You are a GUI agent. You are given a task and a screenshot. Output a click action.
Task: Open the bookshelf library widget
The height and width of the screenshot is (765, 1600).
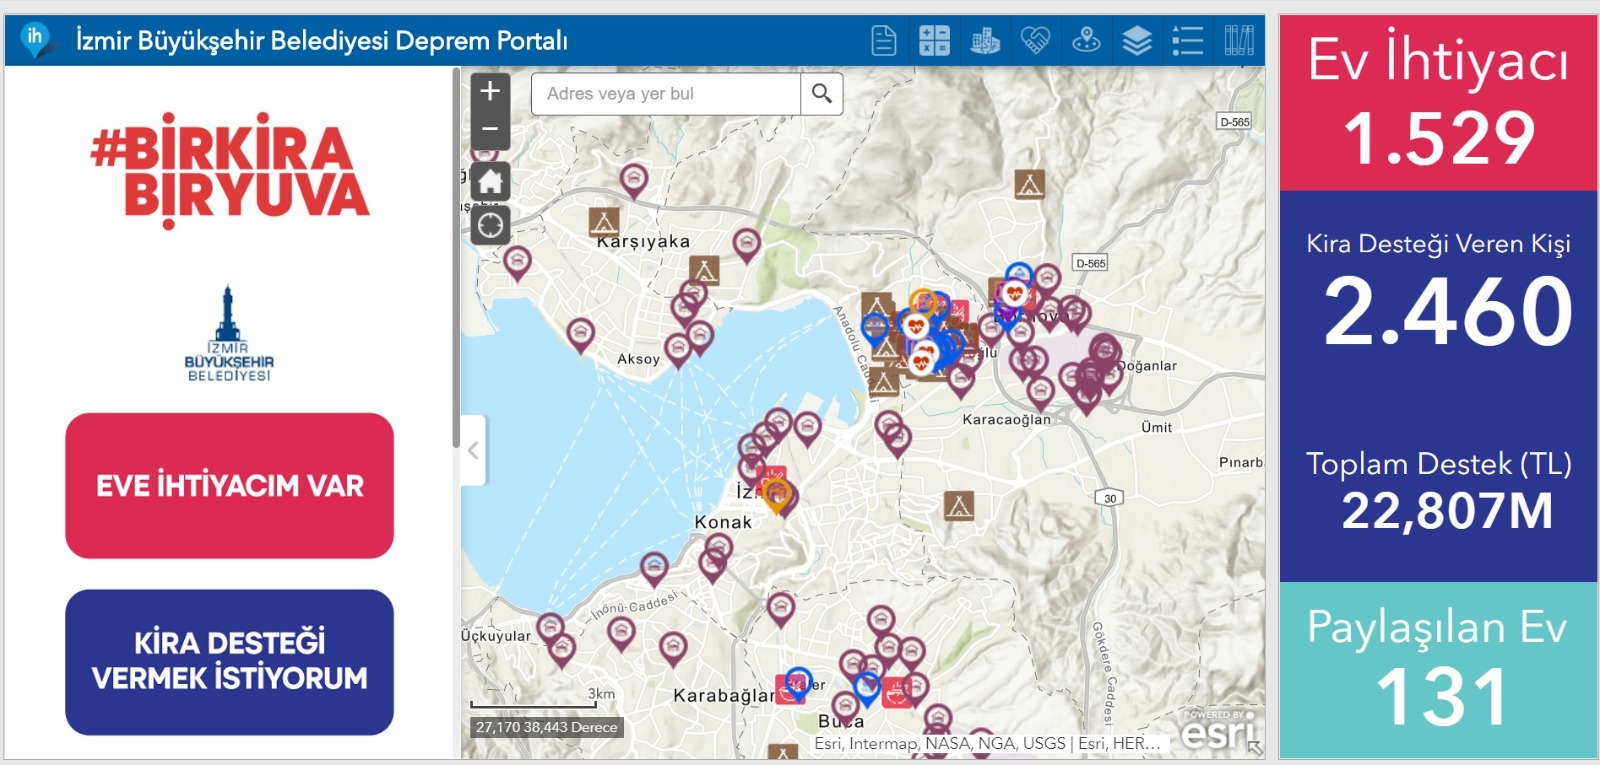pos(1239,41)
